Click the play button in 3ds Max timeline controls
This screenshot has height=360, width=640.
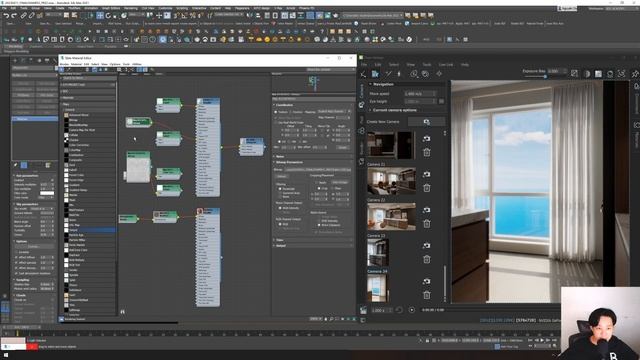pos(542,340)
